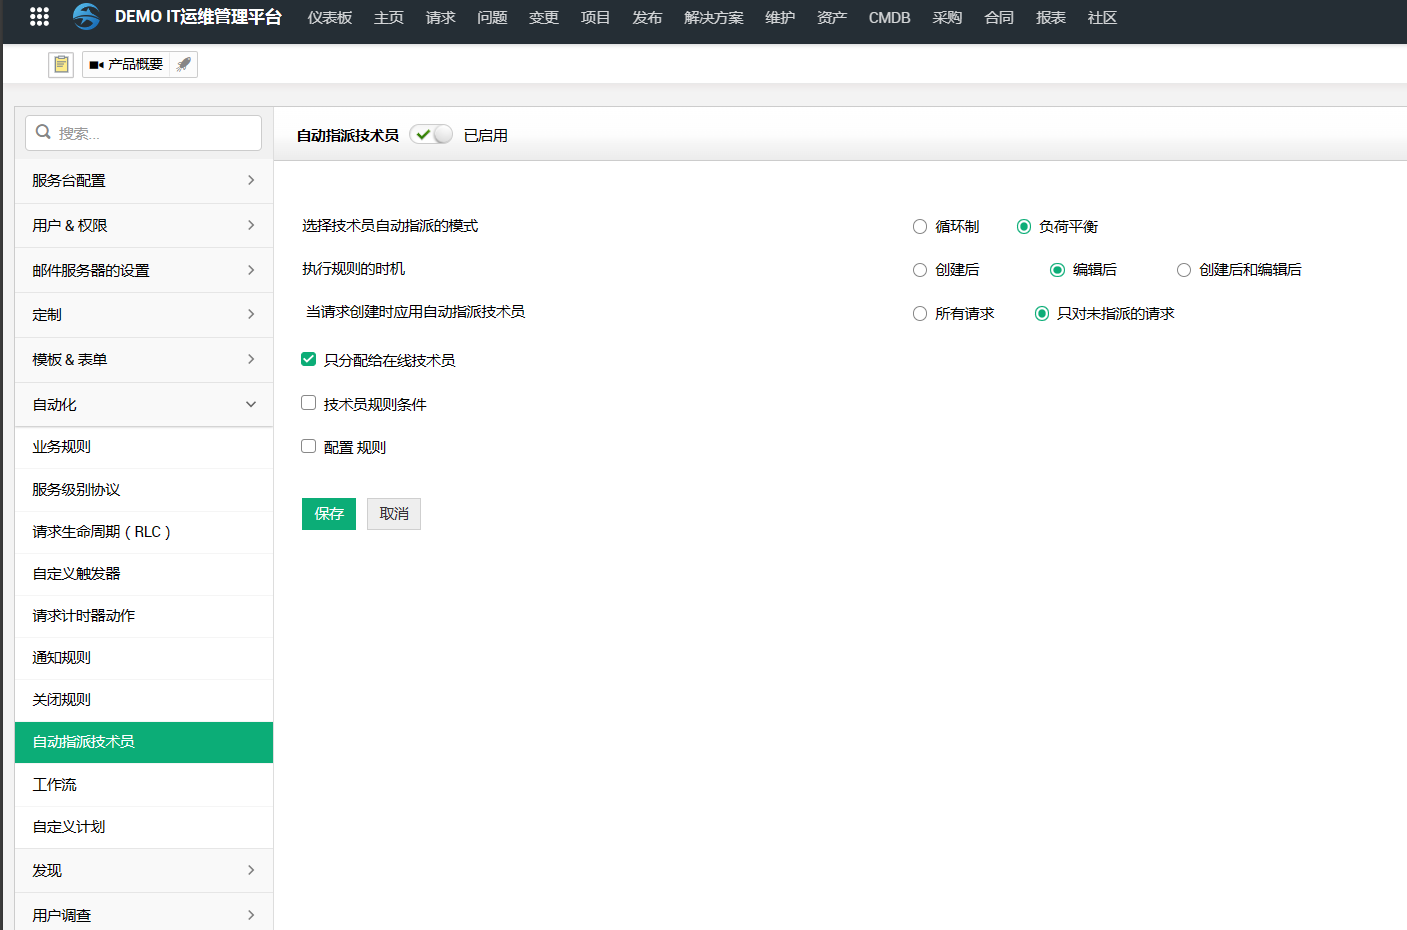
Task: Expand the 用户 & 权限 section
Action: point(143,226)
